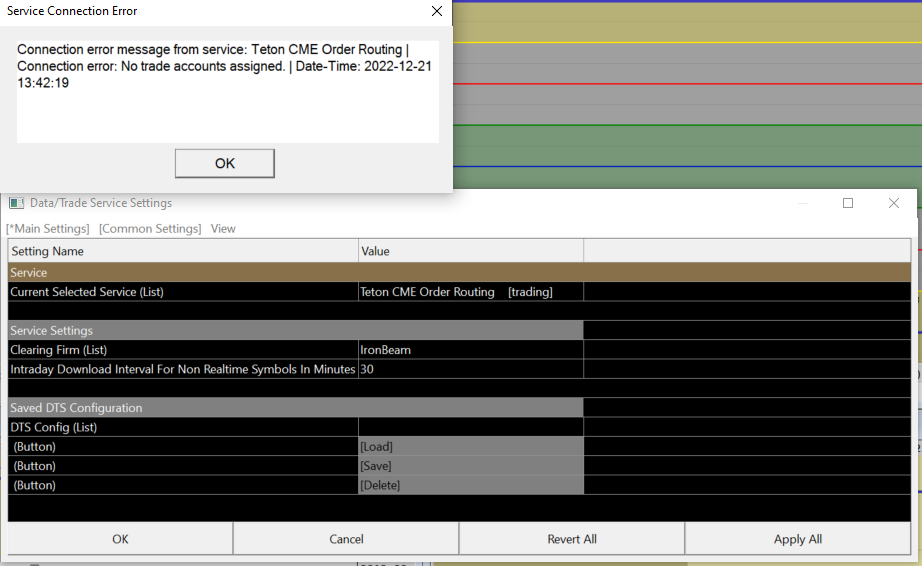Select the Saved DTS Configuration section header
This screenshot has height=566, width=922.
click(x=296, y=408)
